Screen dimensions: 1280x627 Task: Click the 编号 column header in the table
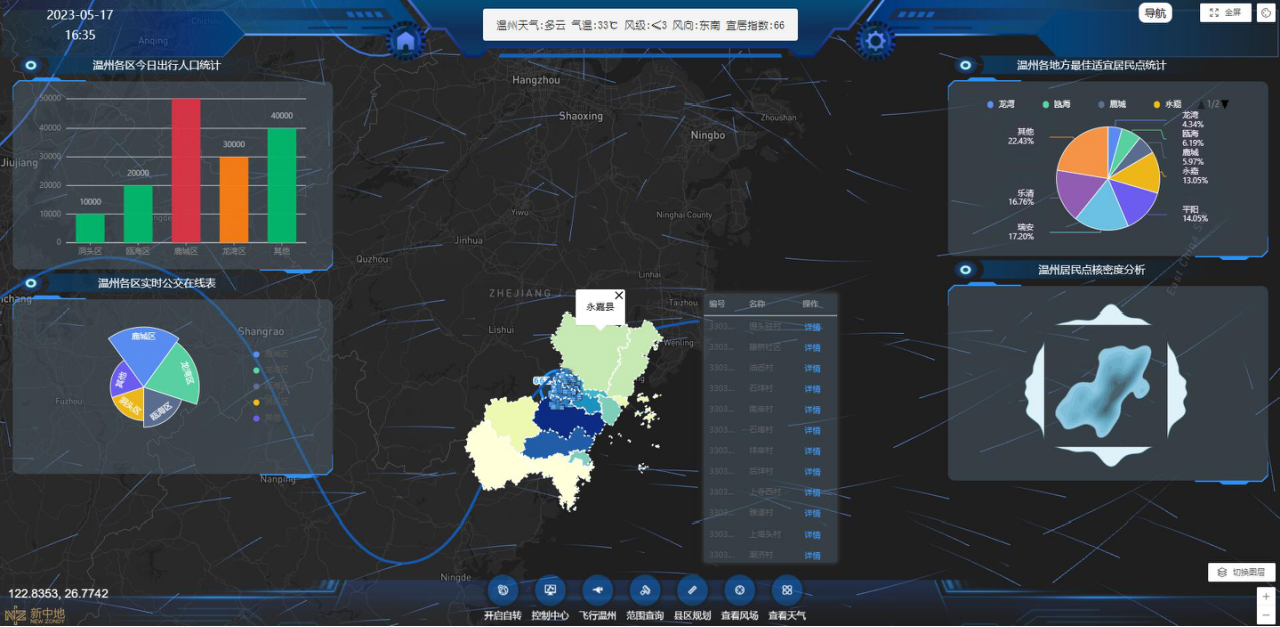(717, 304)
